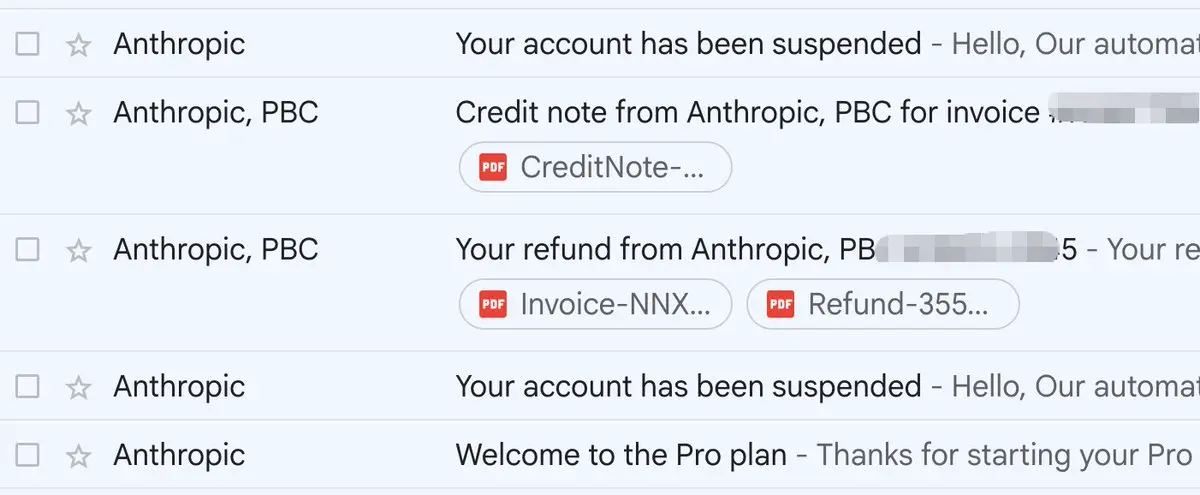The image size is (1200, 495).
Task: Star the Credit note from Anthropic email
Action: click(x=78, y=113)
